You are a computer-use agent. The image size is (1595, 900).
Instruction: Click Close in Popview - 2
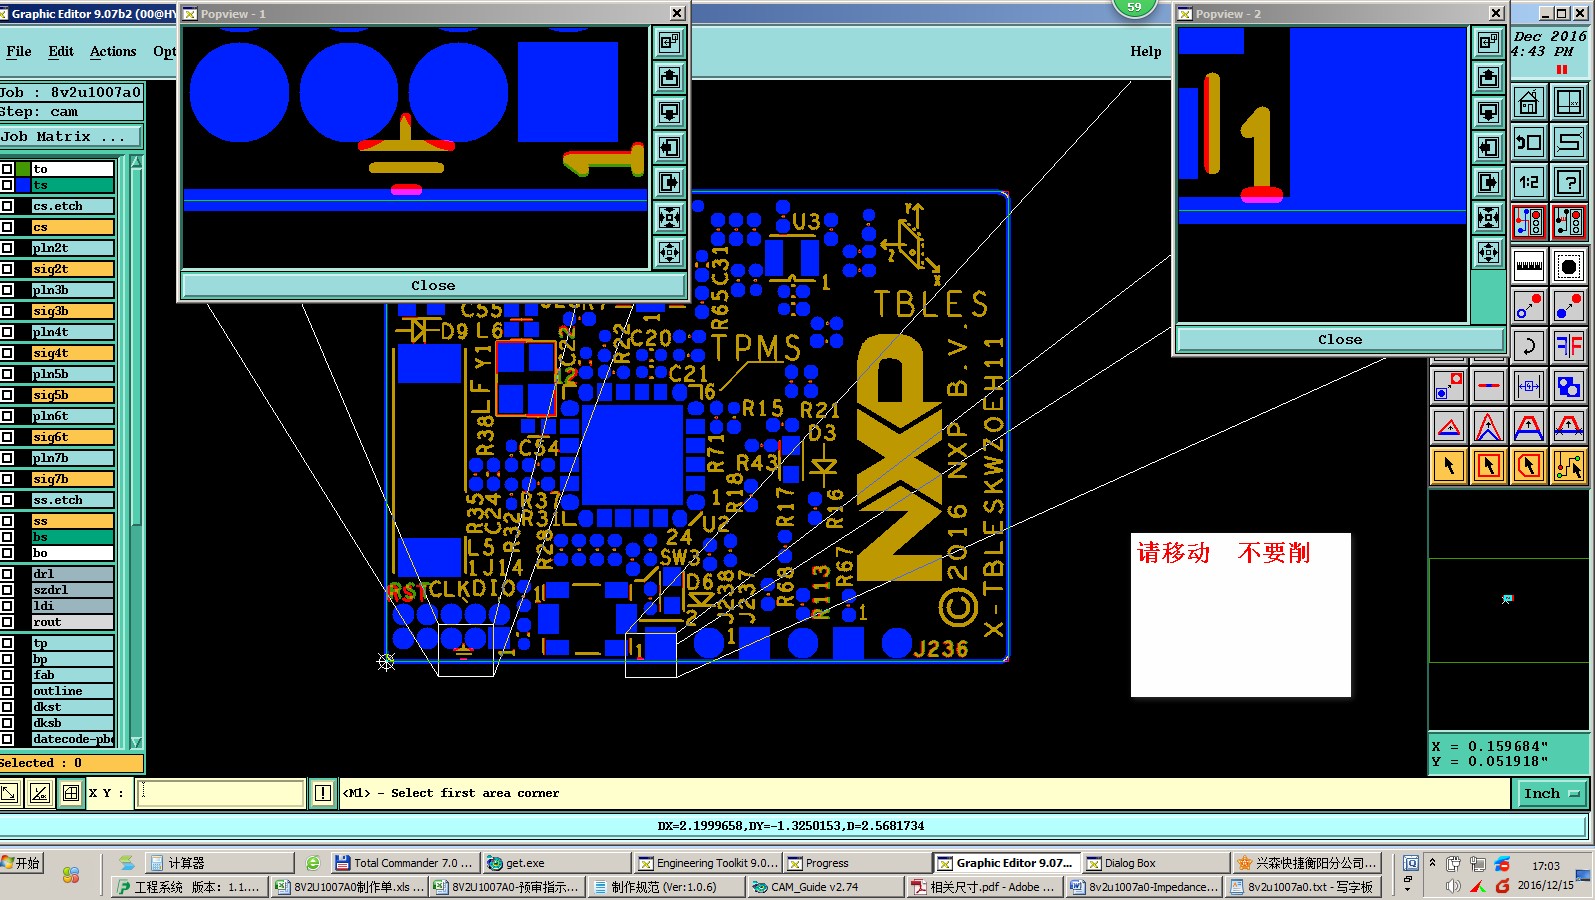[1340, 339]
